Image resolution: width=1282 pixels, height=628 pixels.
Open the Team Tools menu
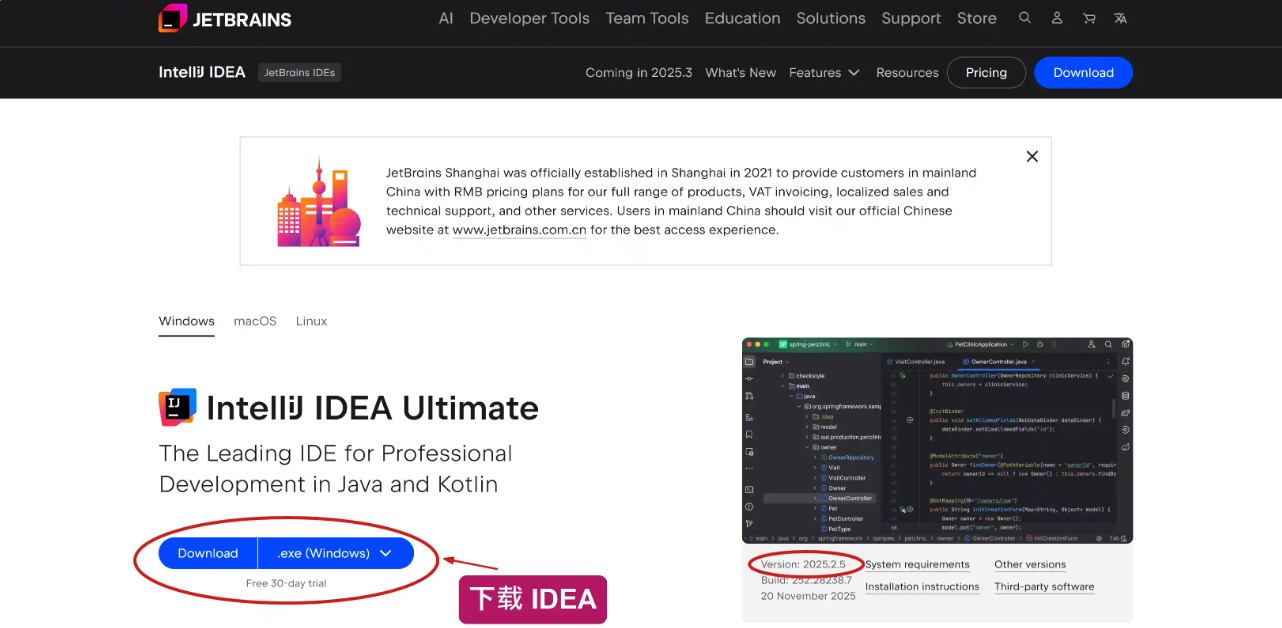pyautogui.click(x=647, y=18)
